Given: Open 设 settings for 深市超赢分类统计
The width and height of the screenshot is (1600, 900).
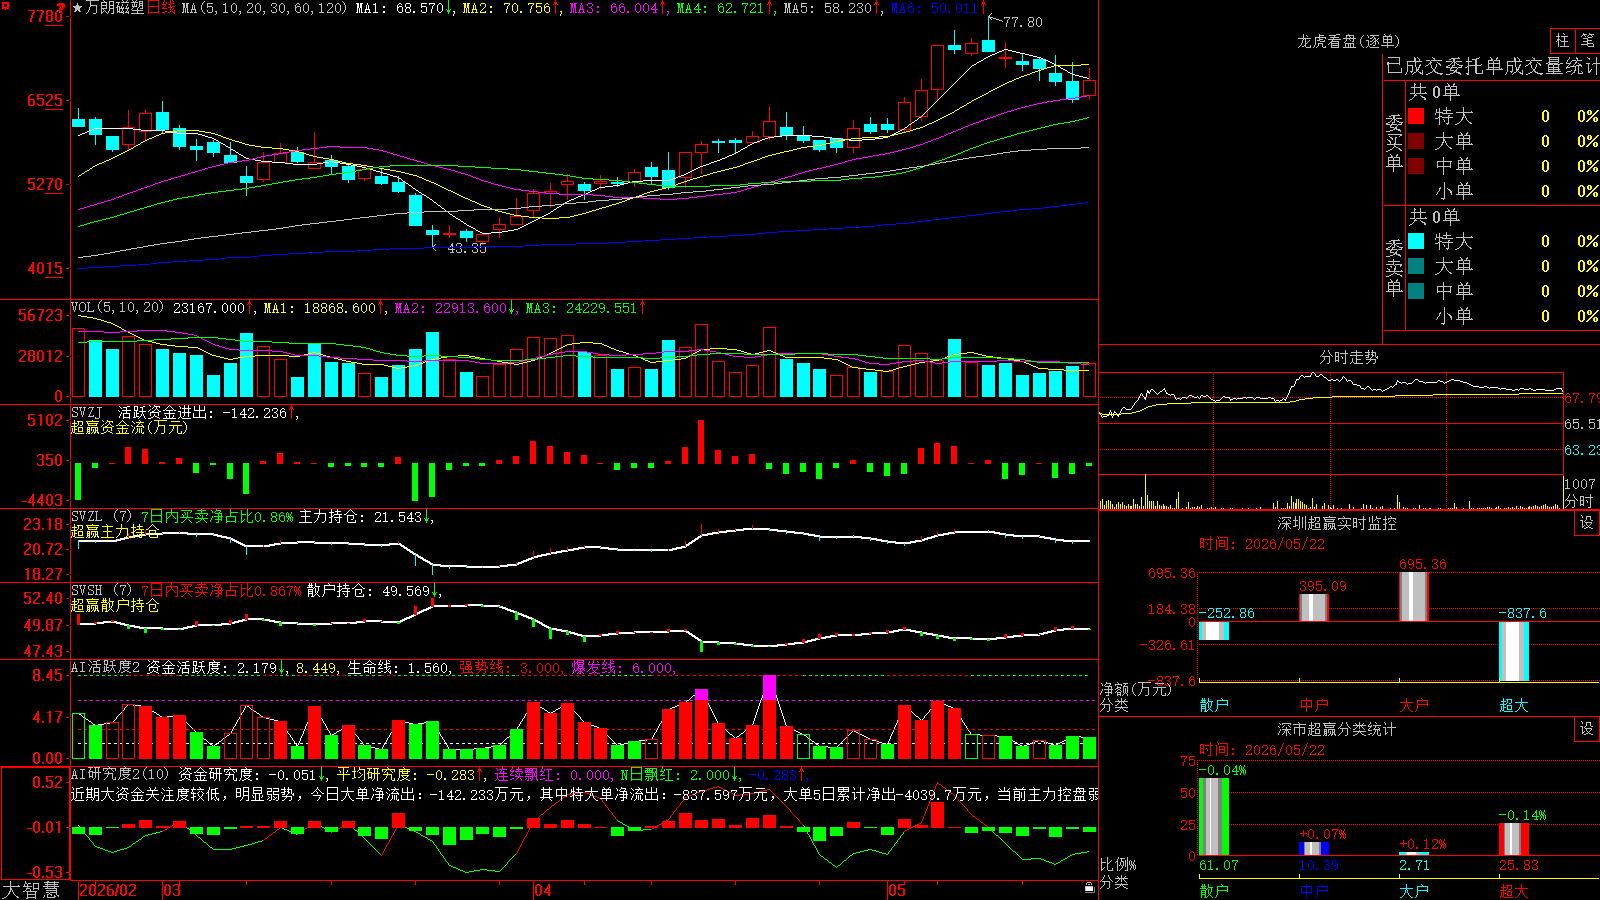Looking at the screenshot, I should [x=1587, y=729].
